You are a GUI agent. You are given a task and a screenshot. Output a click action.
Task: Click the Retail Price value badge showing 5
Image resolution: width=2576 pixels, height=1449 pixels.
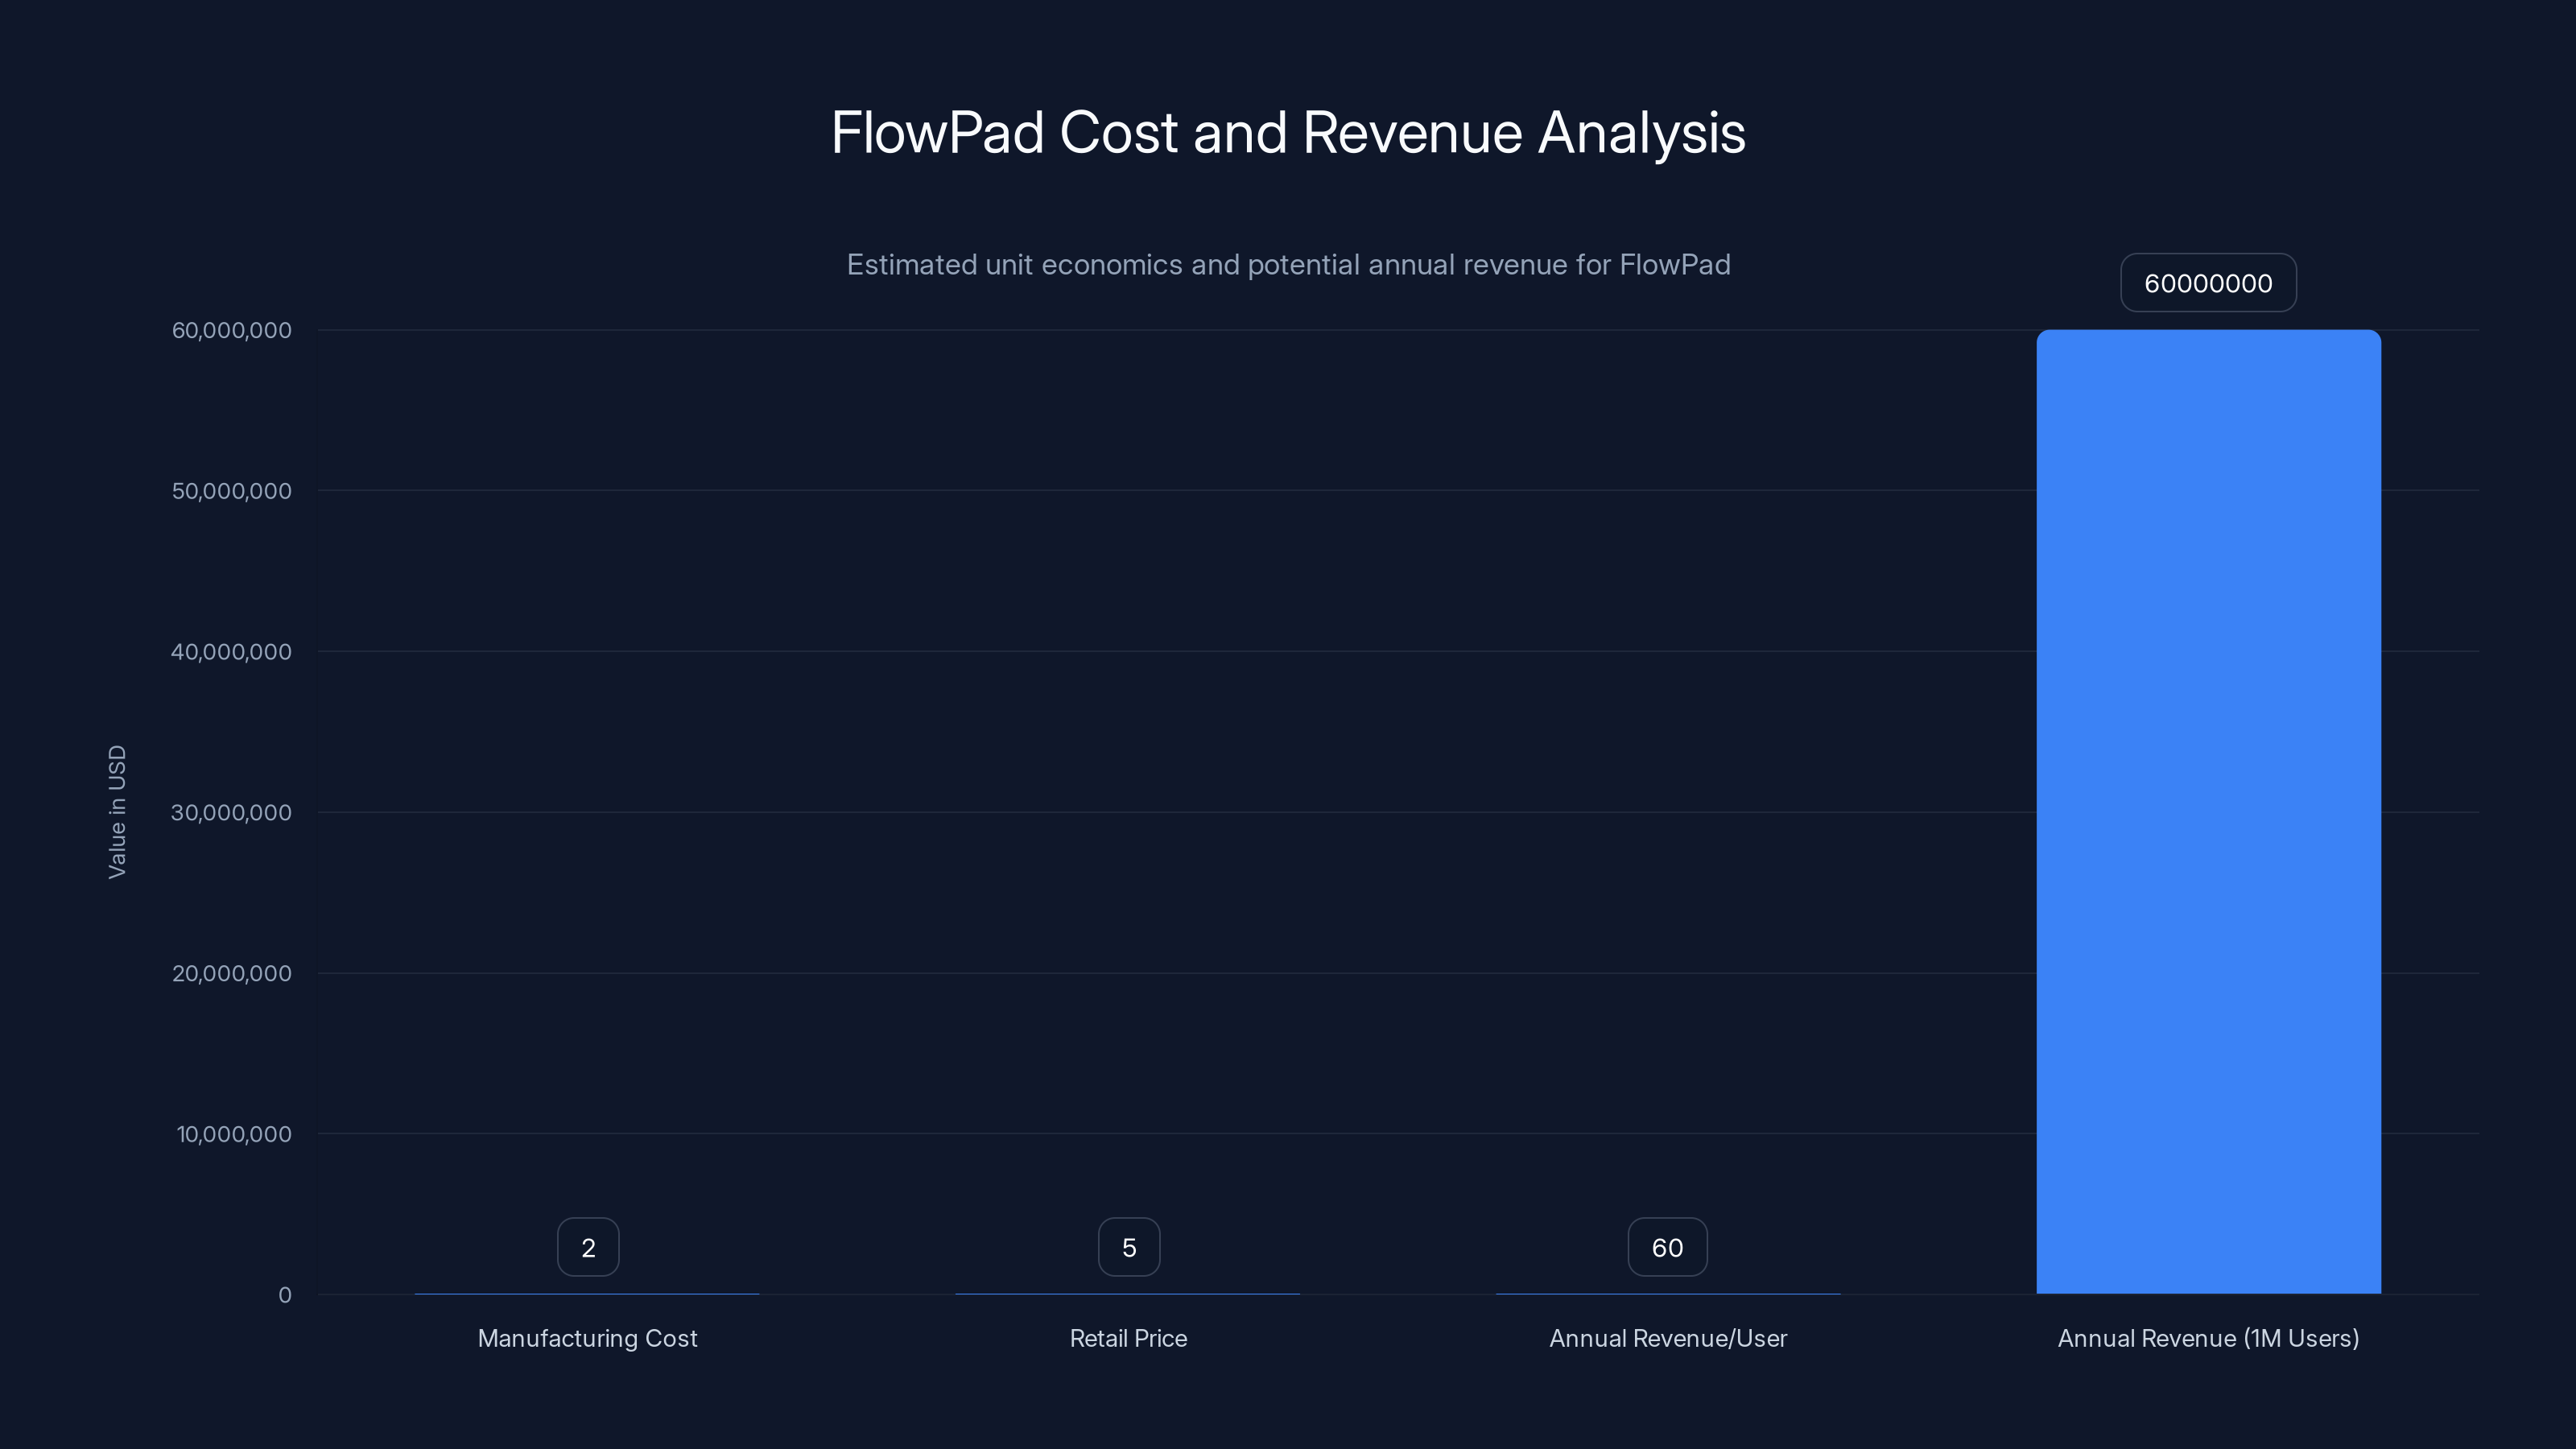tap(1129, 1246)
